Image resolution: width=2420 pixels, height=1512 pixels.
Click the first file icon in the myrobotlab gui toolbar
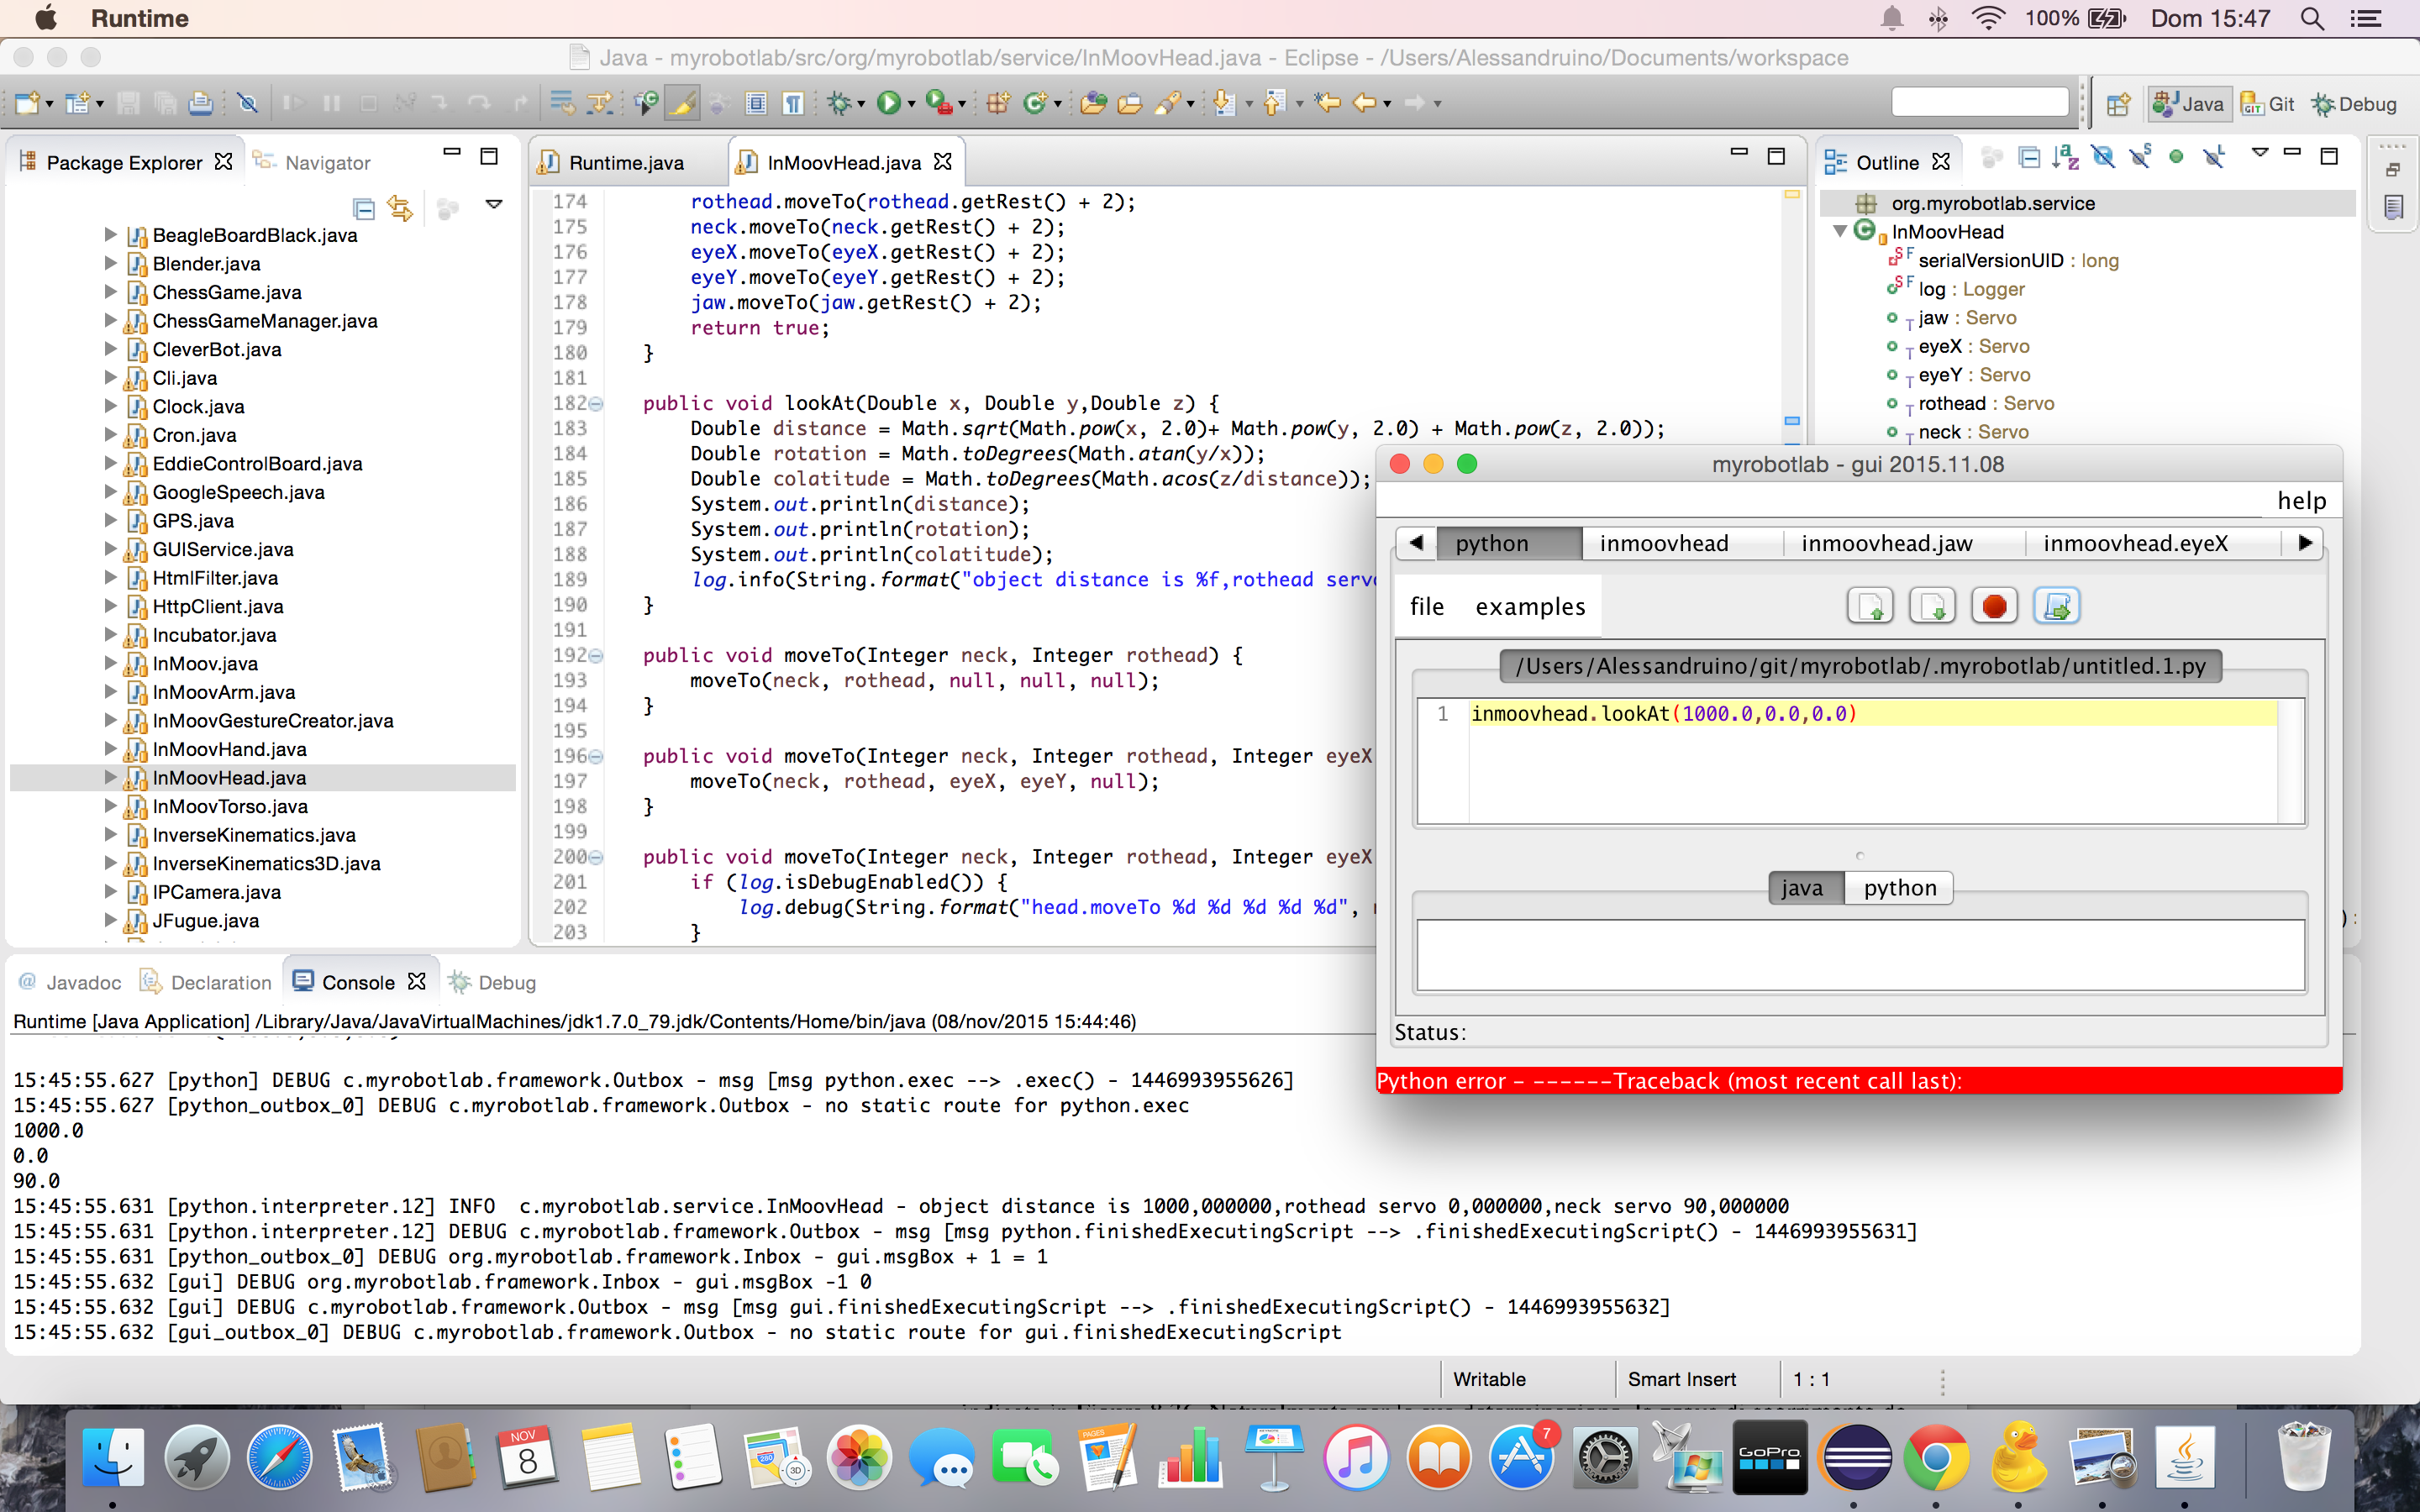pos(1870,606)
